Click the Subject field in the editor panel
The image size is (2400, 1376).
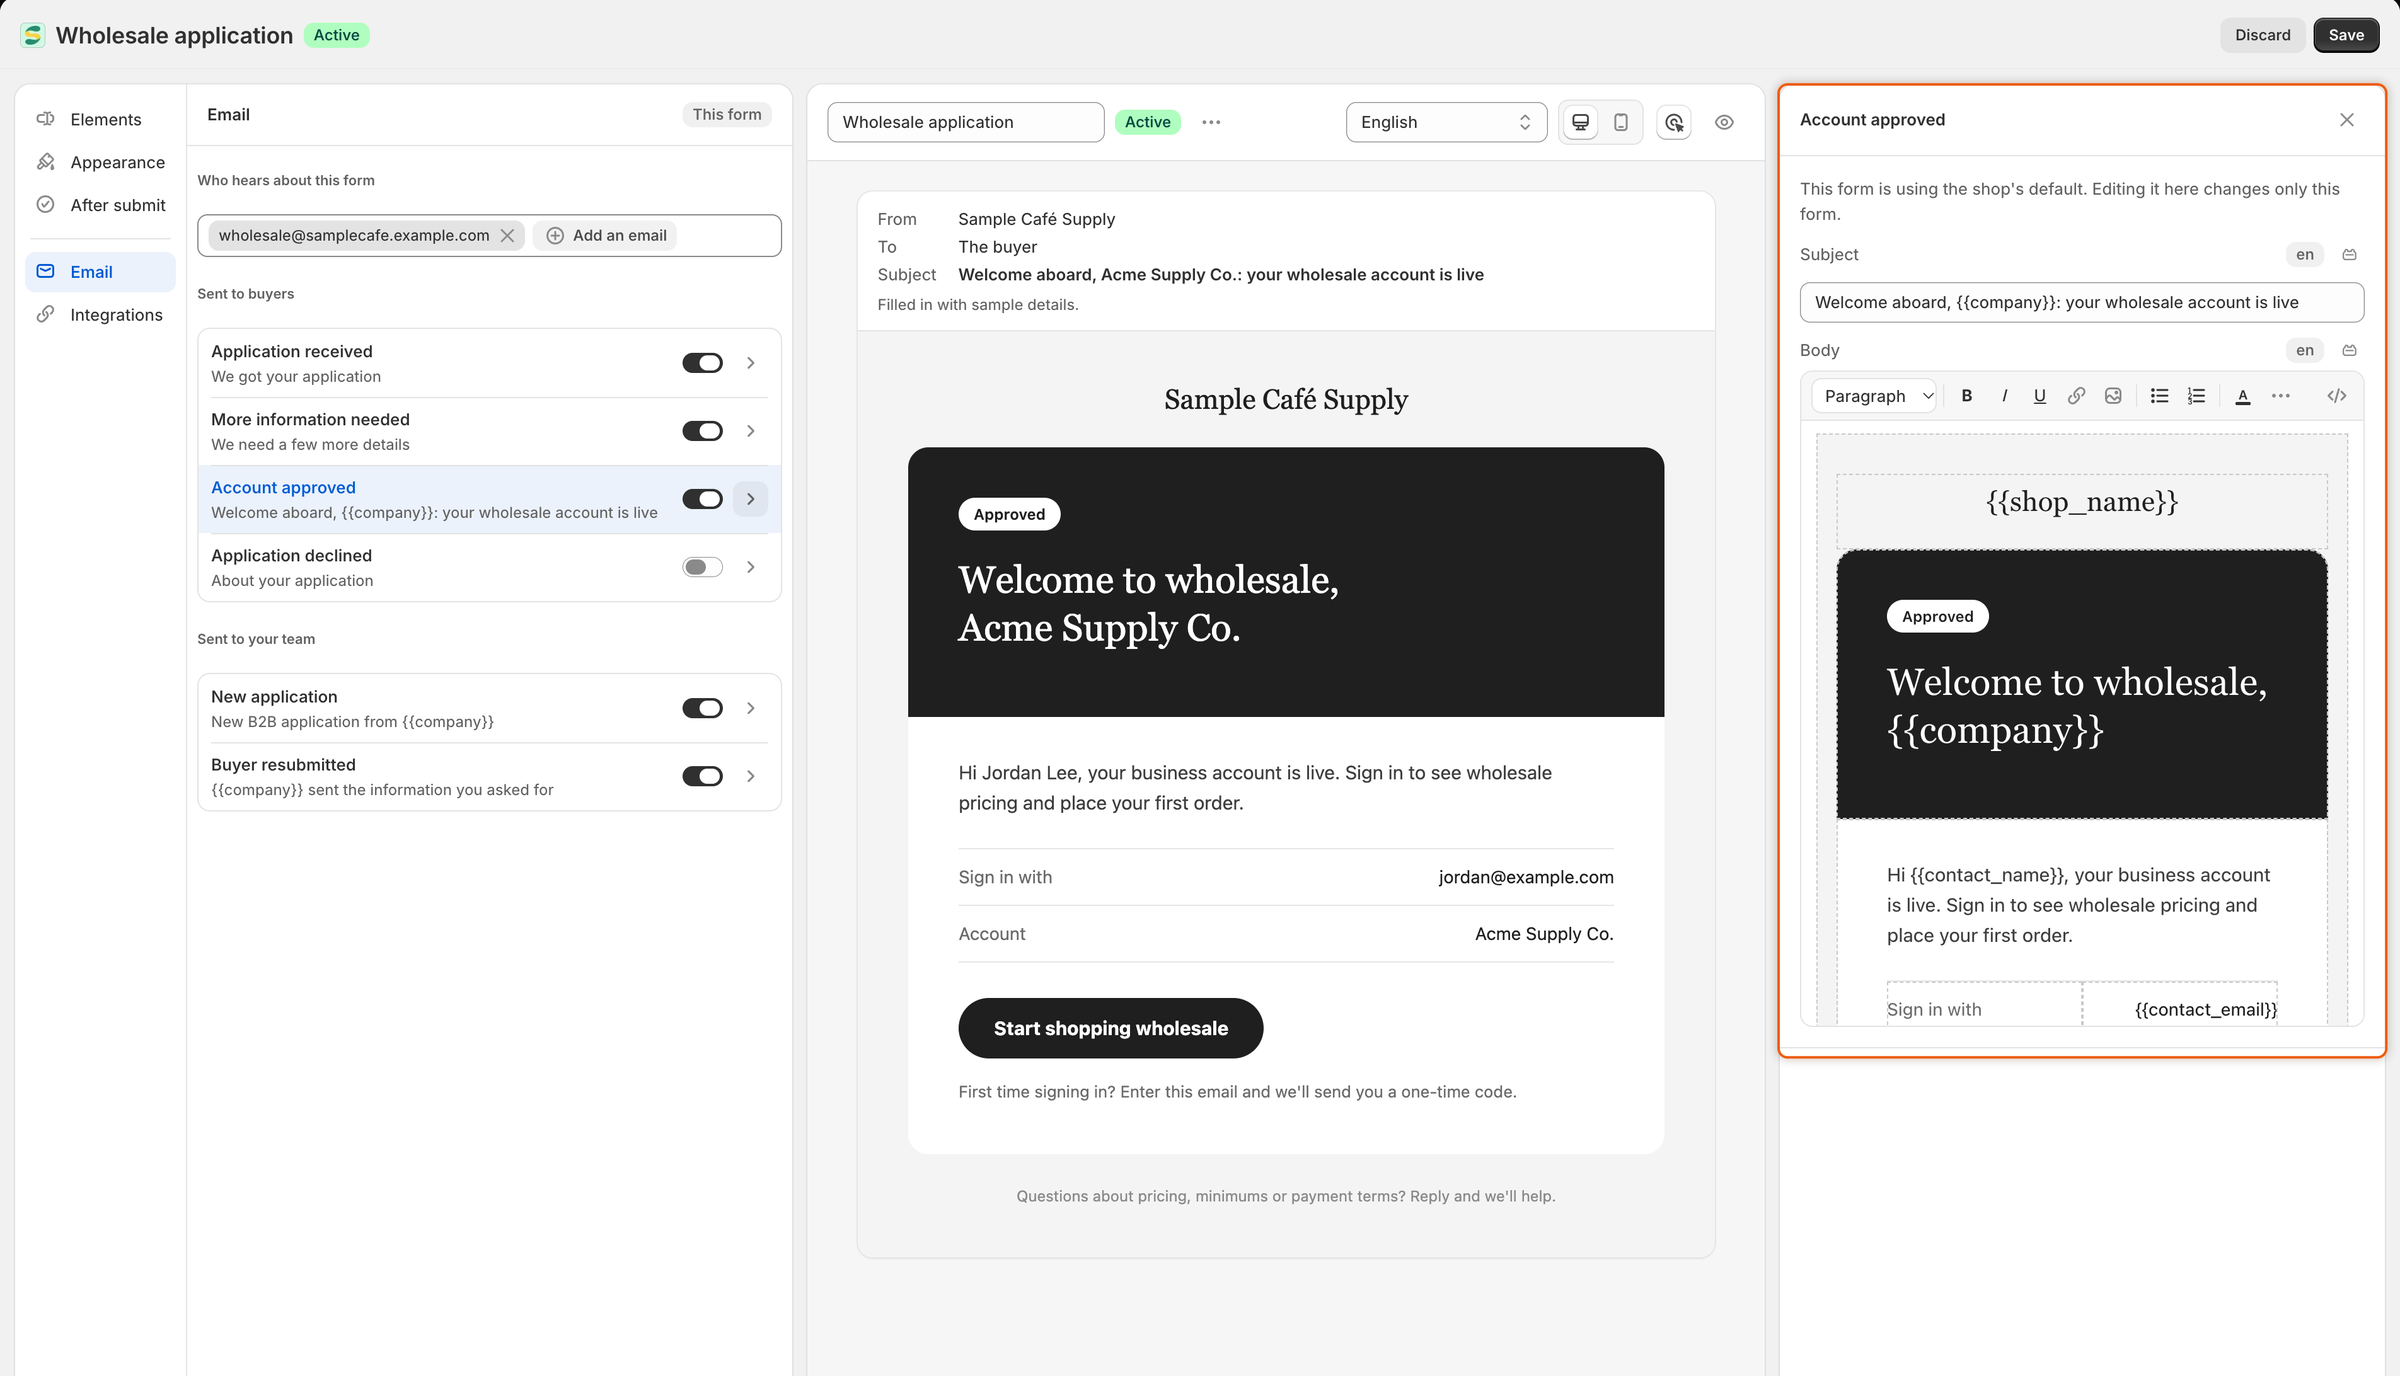click(x=2082, y=302)
